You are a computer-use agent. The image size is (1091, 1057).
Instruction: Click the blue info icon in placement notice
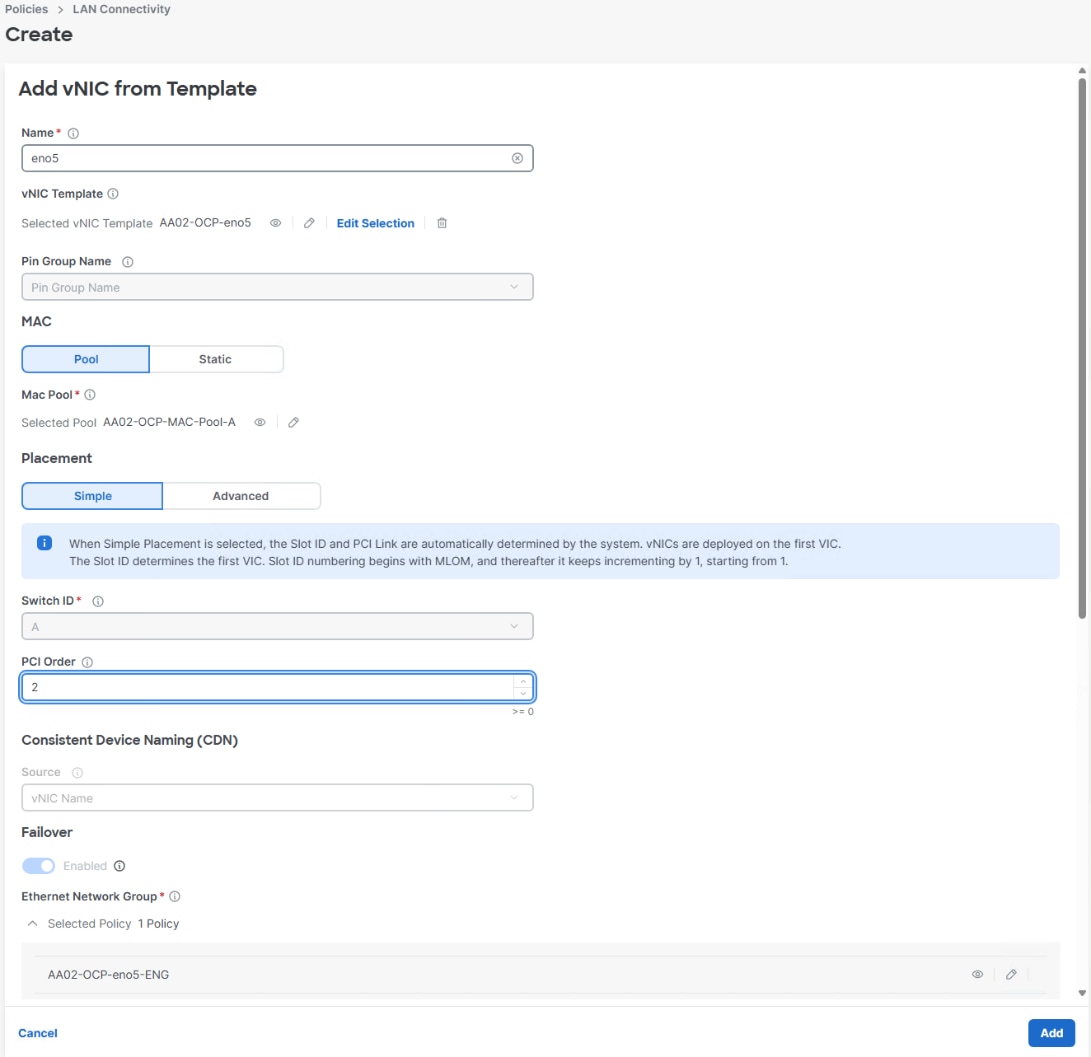coord(44,543)
